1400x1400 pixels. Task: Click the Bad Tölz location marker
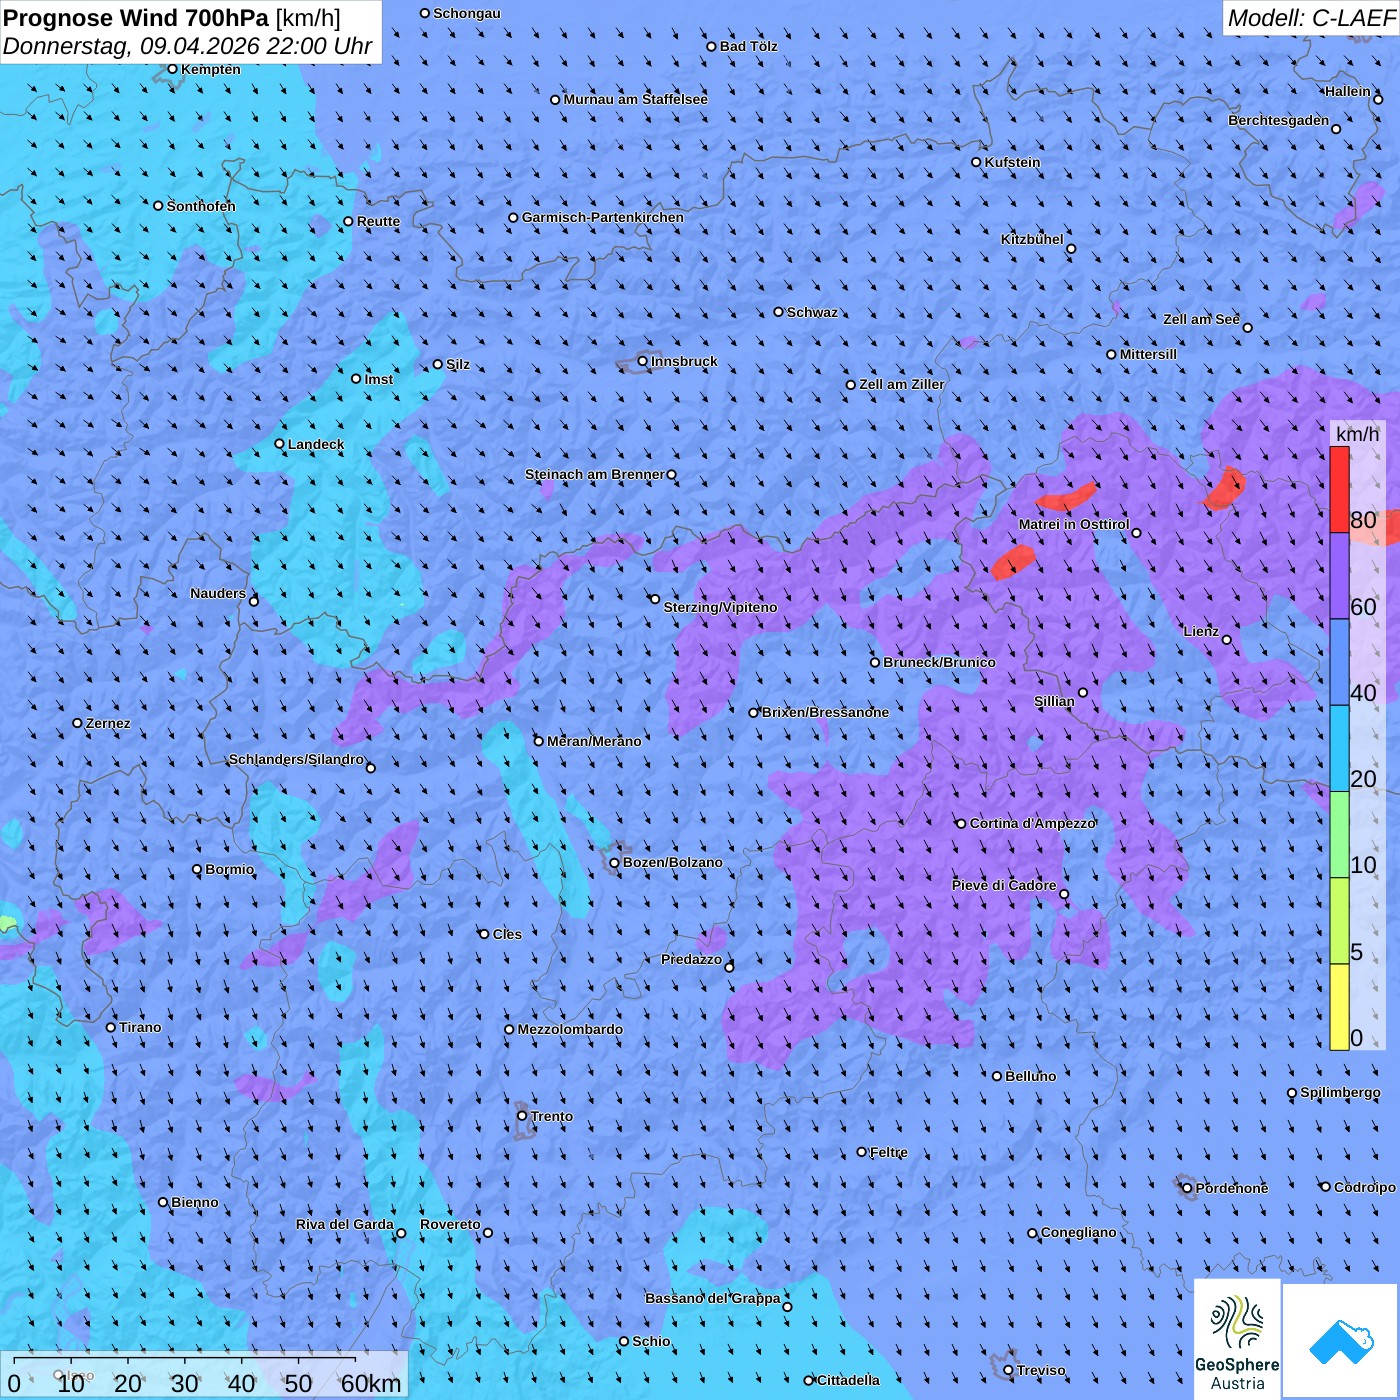tap(712, 46)
